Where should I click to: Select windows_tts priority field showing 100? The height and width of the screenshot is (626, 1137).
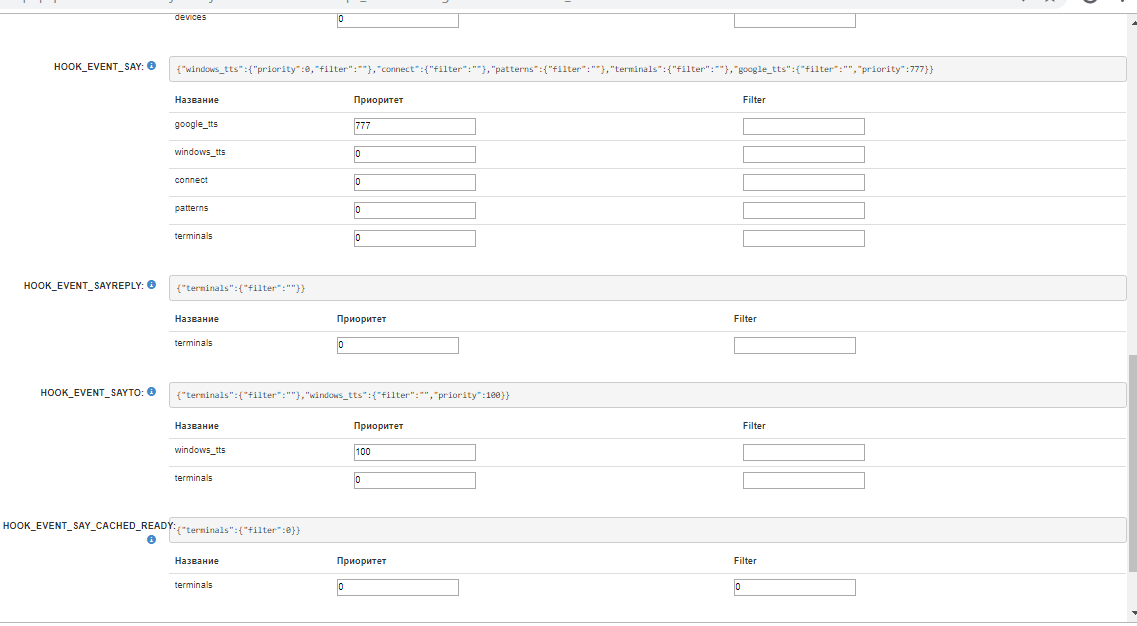point(414,453)
